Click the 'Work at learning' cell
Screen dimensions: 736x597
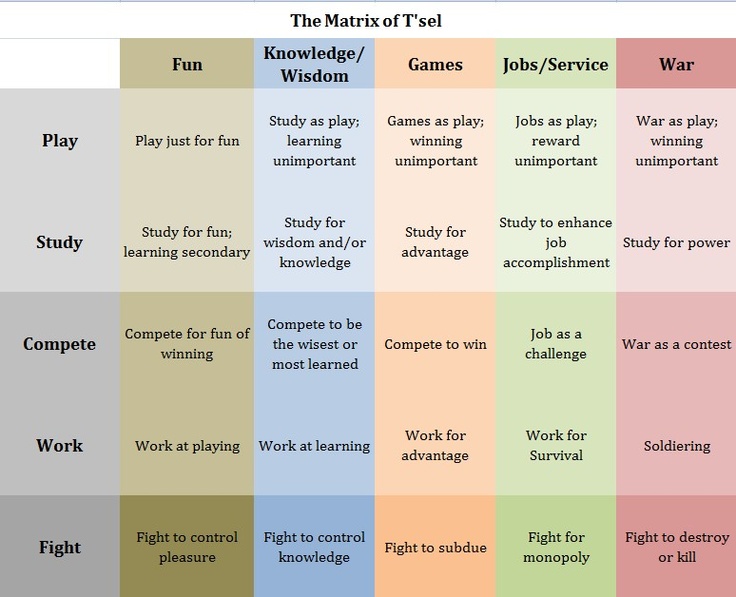coord(314,445)
